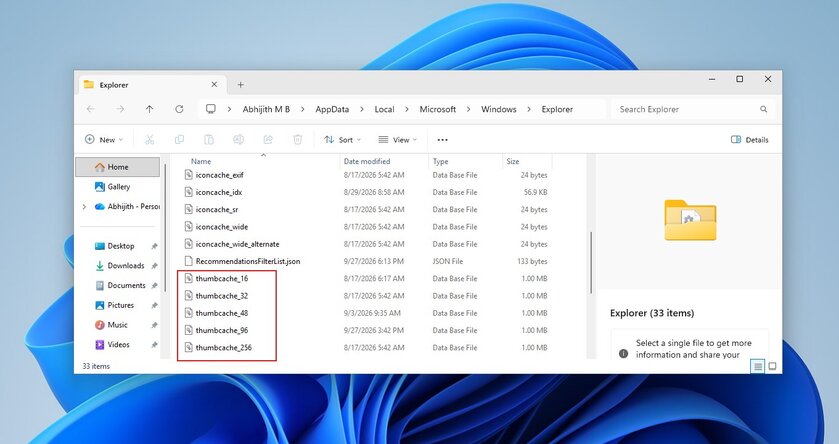Viewport: 839px width, 444px height.
Task: Expand chevron after Abhijith M B breadcrumb
Action: (x=303, y=109)
